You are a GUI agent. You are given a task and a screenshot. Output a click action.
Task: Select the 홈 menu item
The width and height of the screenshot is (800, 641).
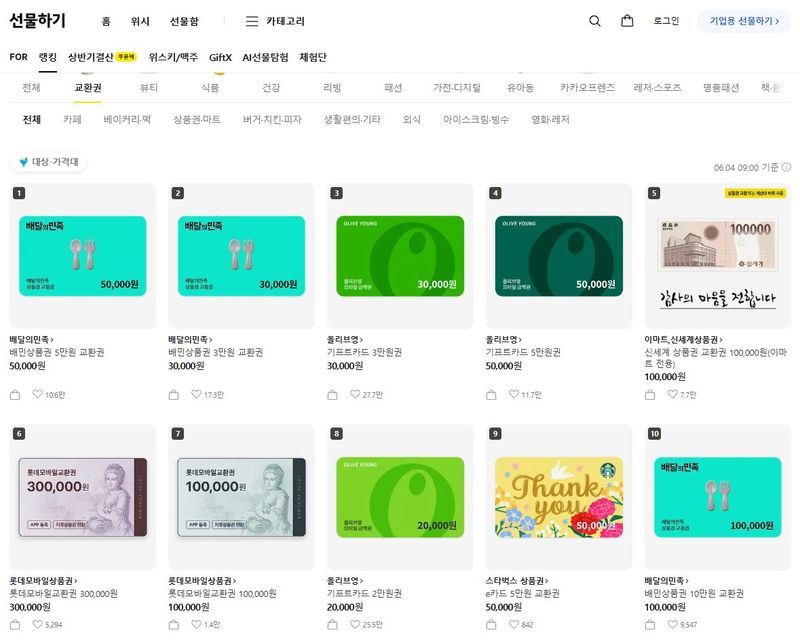pyautogui.click(x=106, y=21)
